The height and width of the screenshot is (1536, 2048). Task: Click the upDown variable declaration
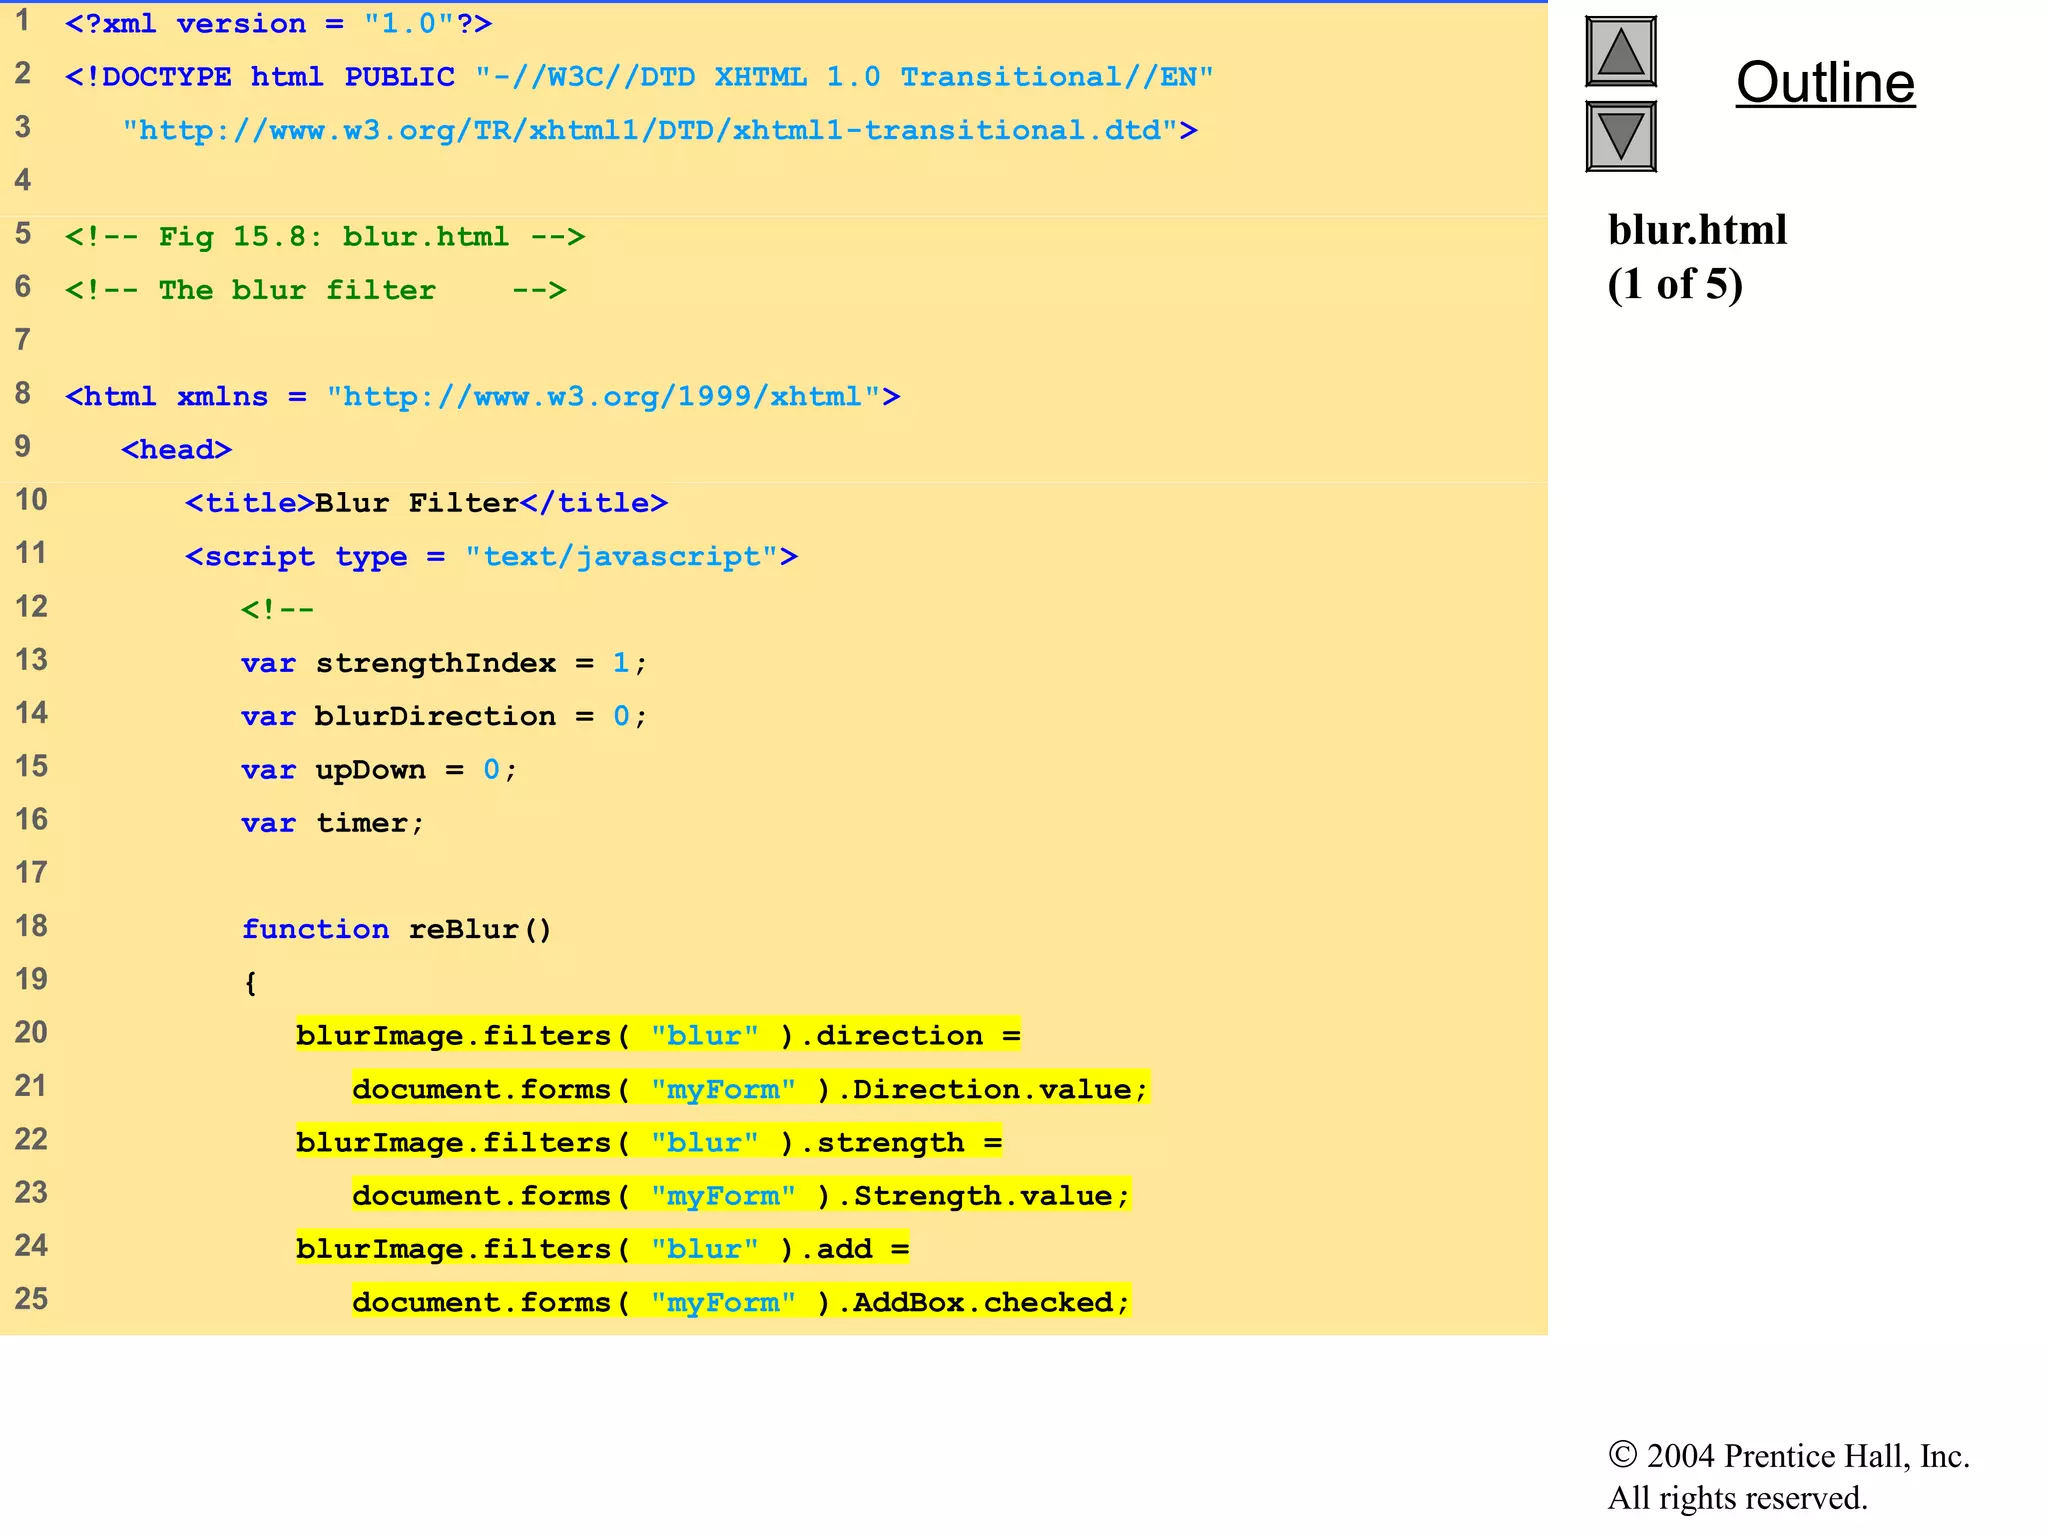click(371, 770)
